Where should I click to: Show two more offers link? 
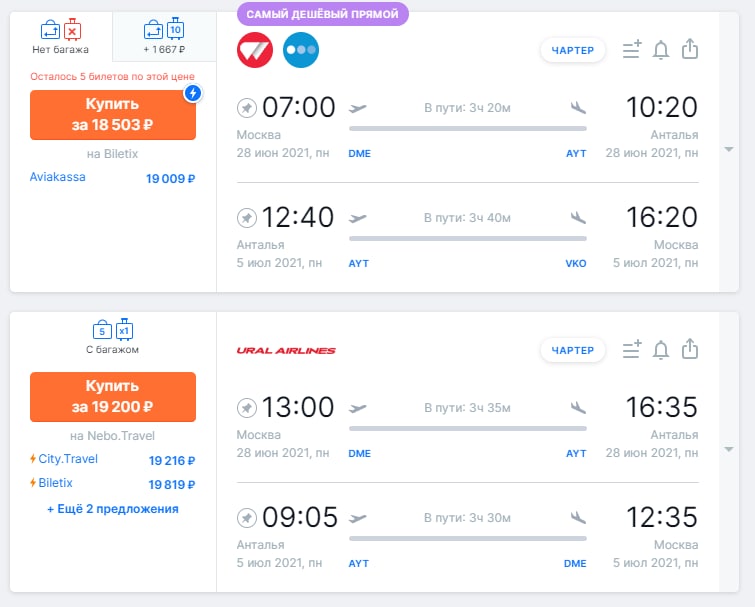tap(113, 509)
